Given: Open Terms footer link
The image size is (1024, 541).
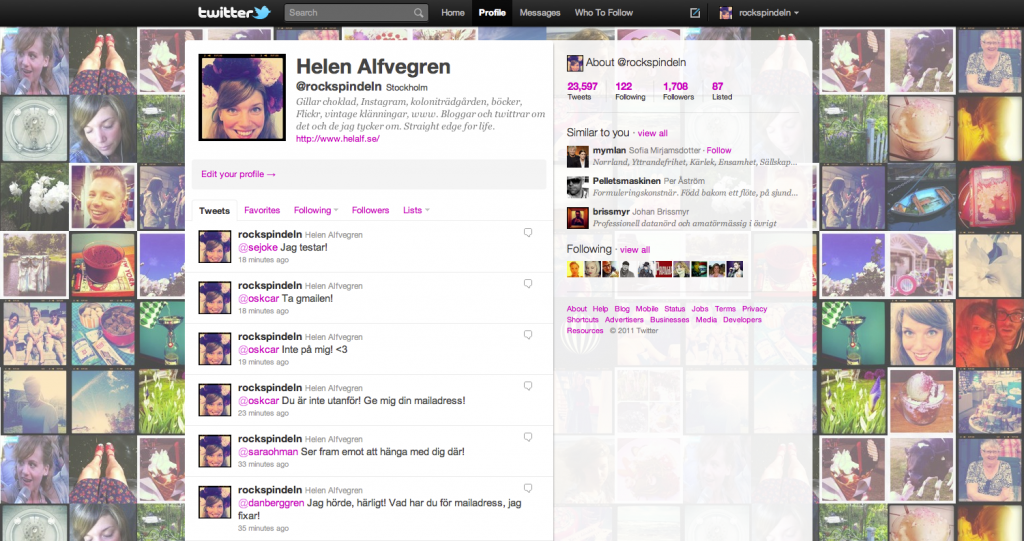Looking at the screenshot, I should (725, 308).
